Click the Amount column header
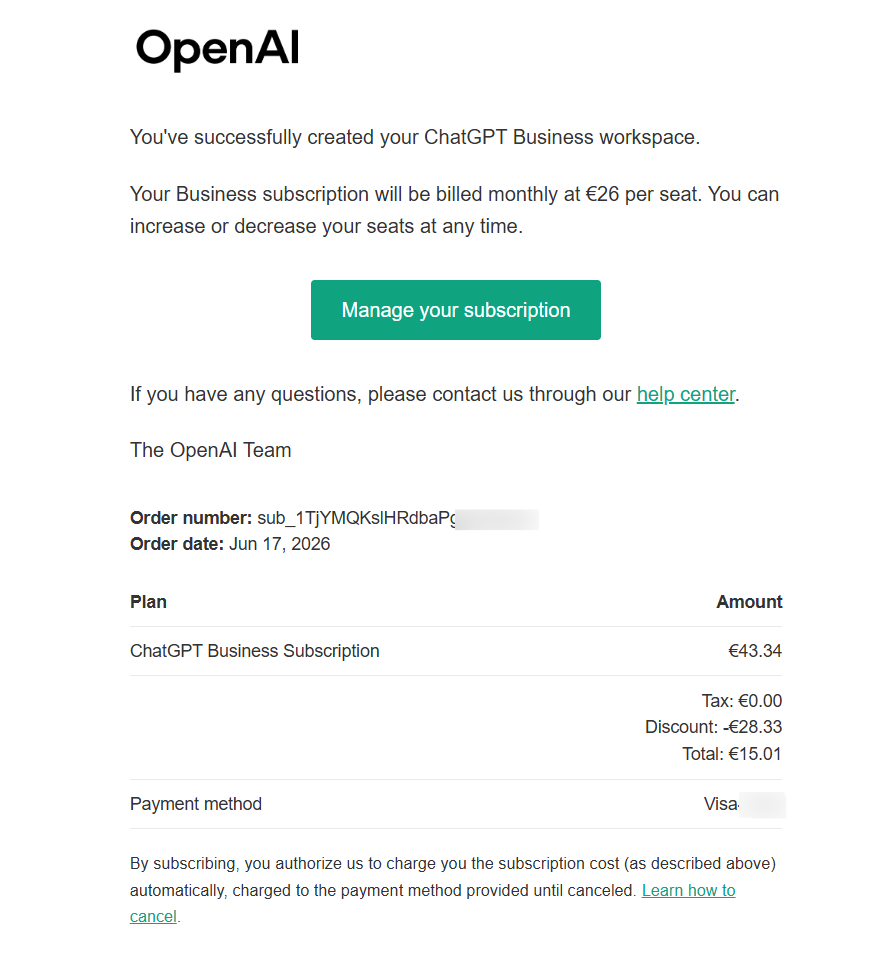The width and height of the screenshot is (877, 955). point(749,602)
